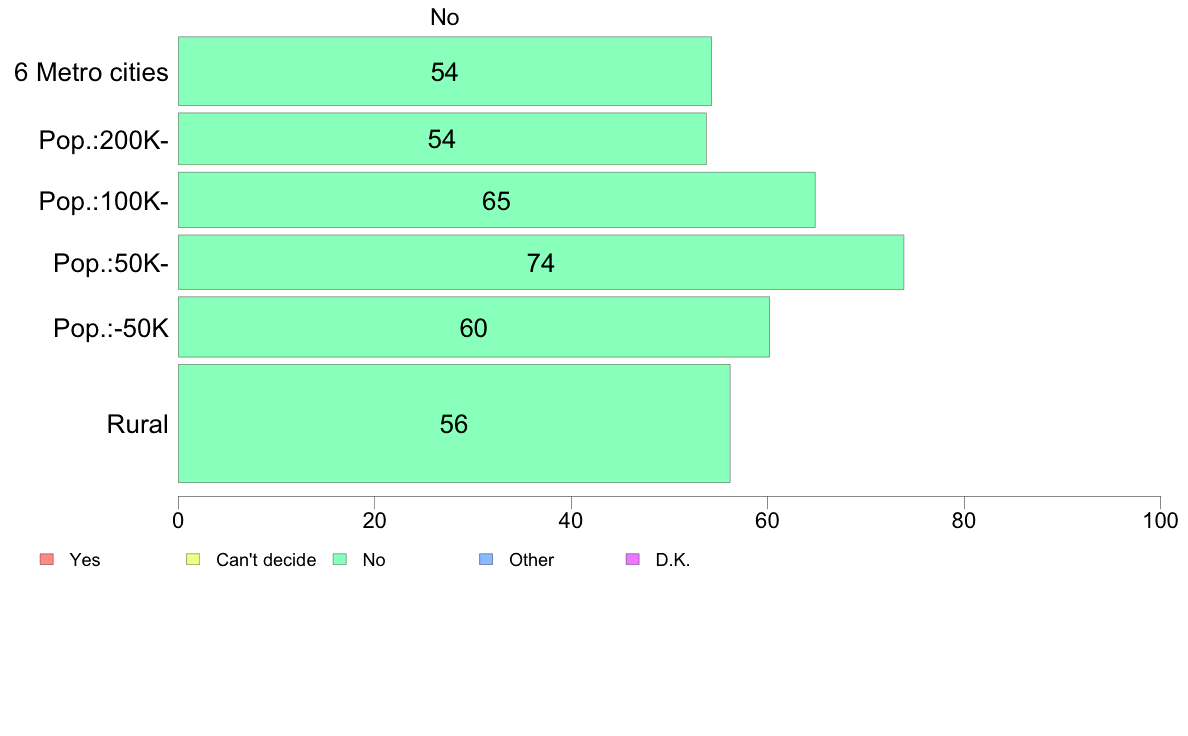Click the 40 tick label on axis
Viewport: 1188px width, 736px height.
pos(571,521)
